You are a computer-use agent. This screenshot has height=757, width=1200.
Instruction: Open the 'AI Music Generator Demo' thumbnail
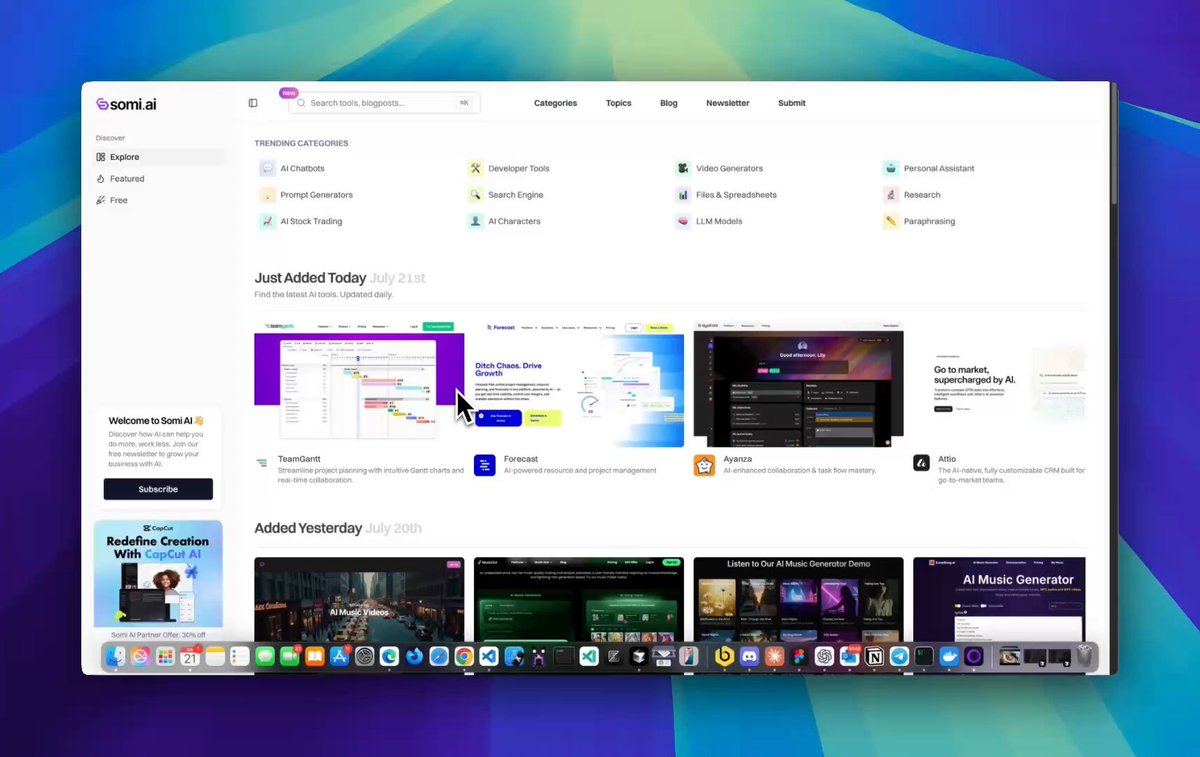click(798, 600)
